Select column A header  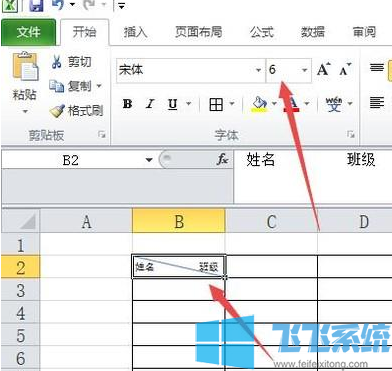point(86,221)
